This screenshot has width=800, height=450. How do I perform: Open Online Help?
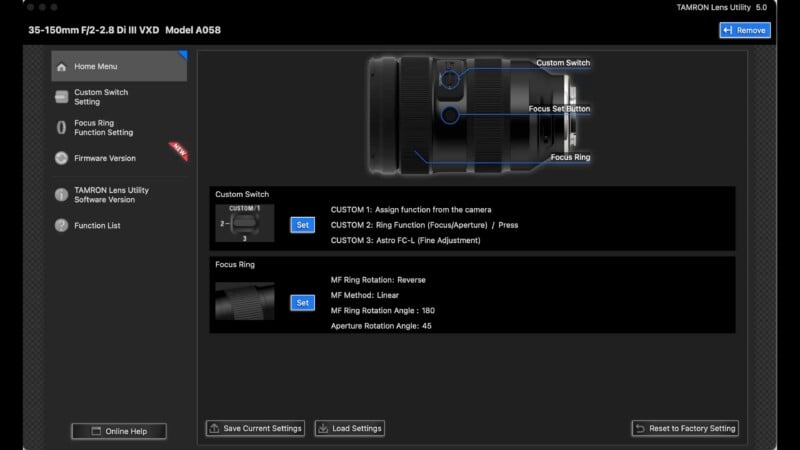pyautogui.click(x=119, y=431)
